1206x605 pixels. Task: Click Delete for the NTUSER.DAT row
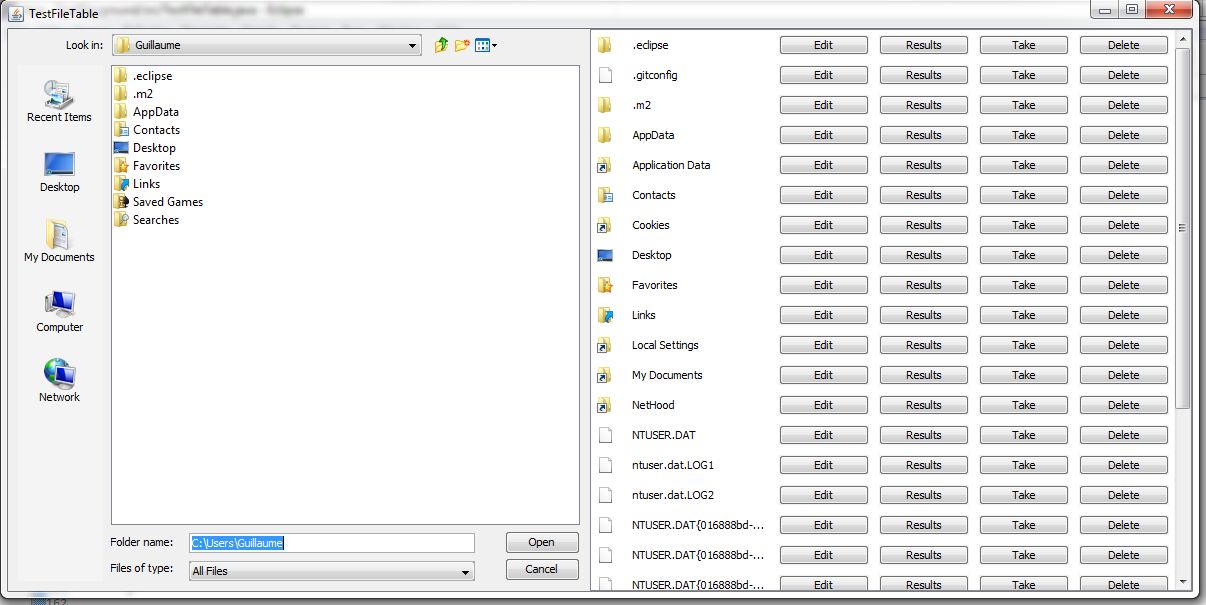coord(1123,435)
